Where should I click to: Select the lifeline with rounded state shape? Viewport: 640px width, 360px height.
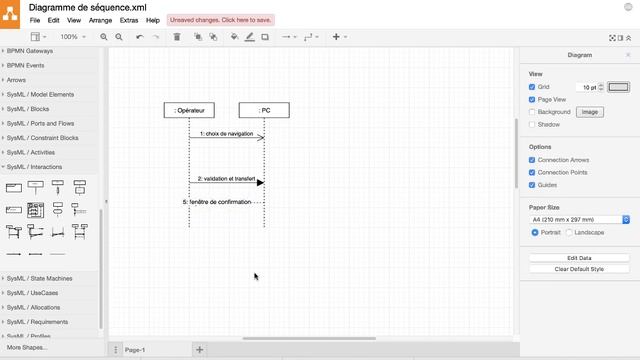click(x=58, y=209)
